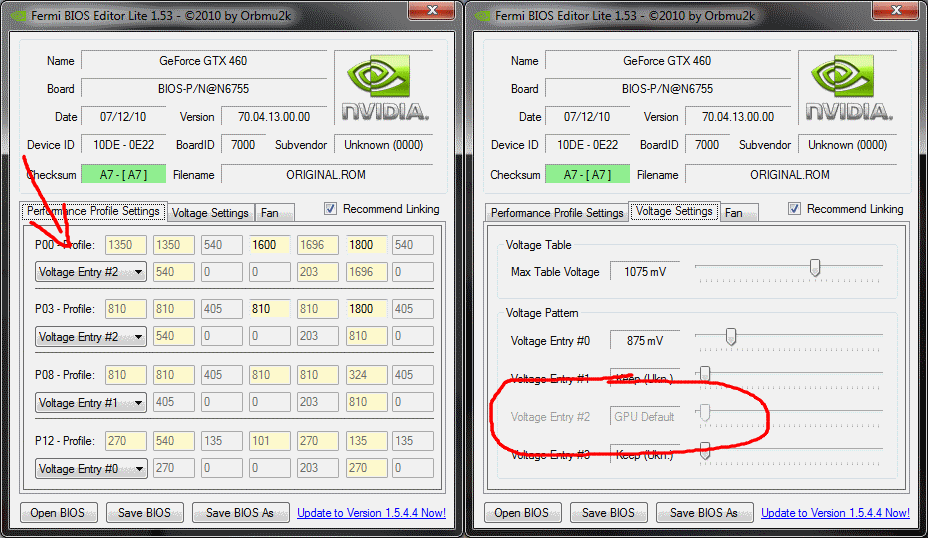Viewport: 928px width, 538px height.
Task: Click Version field 70.04.13.00.00 in right window
Action: click(x=738, y=117)
